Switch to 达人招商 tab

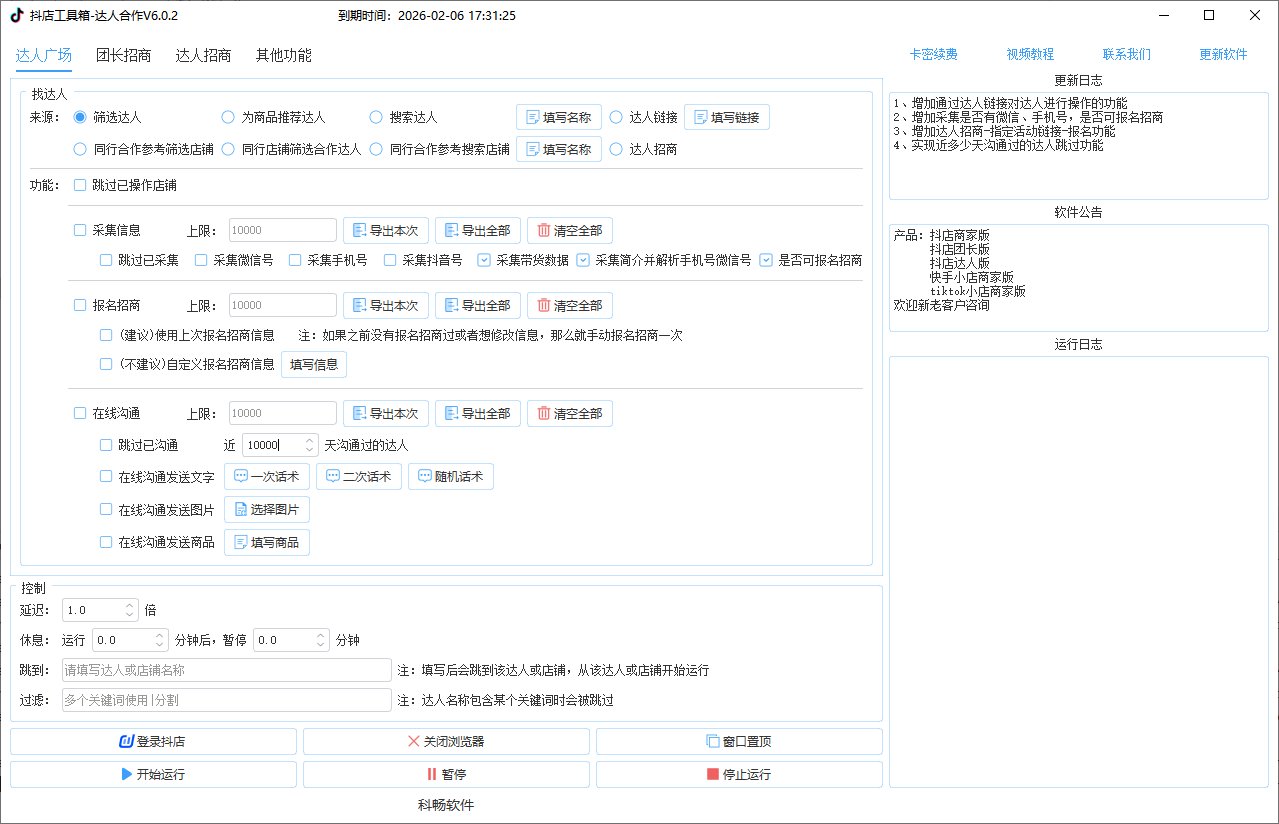[203, 55]
